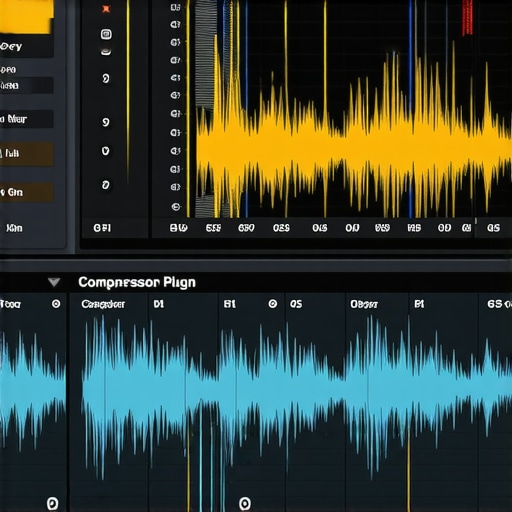The height and width of the screenshot is (512, 512).
Task: Collapse the Compressor Plign section with its triangle
Action: [x=54, y=282]
